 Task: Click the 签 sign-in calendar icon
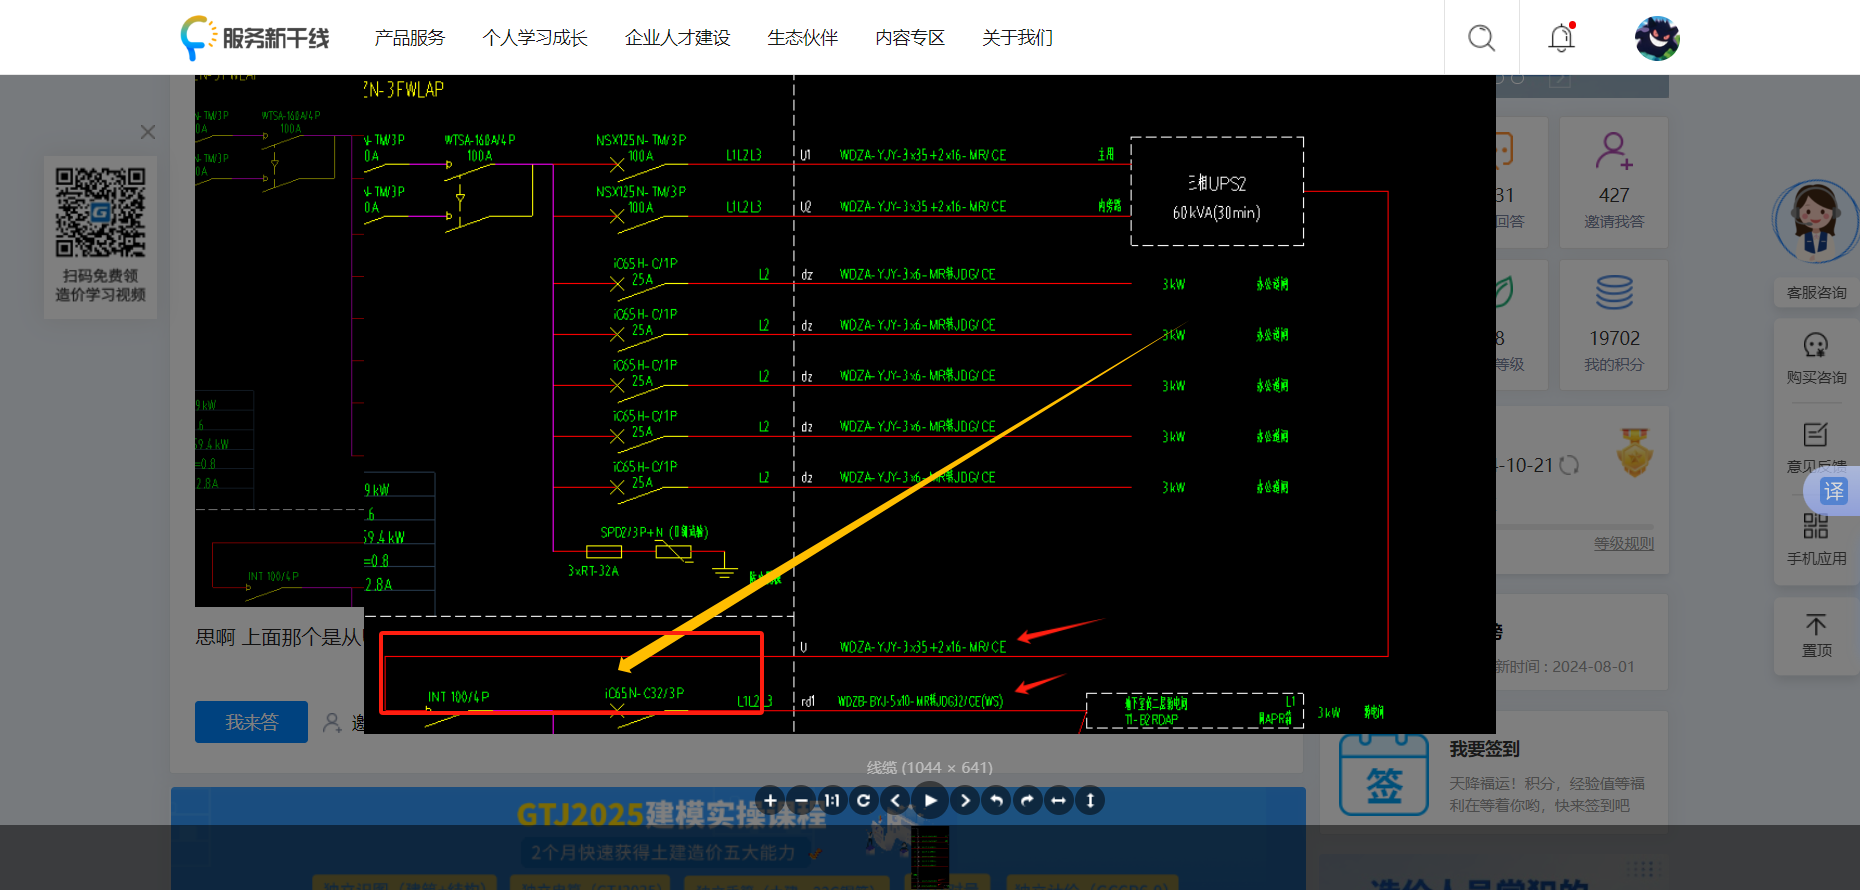point(1384,774)
